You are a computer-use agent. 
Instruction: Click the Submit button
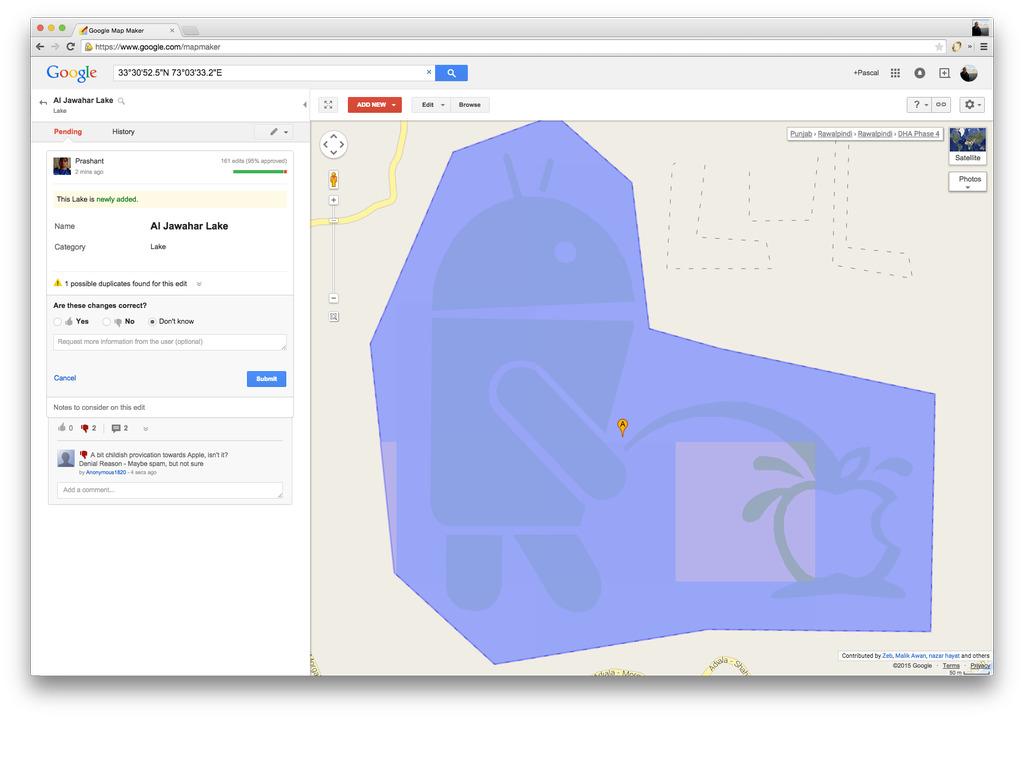point(266,379)
